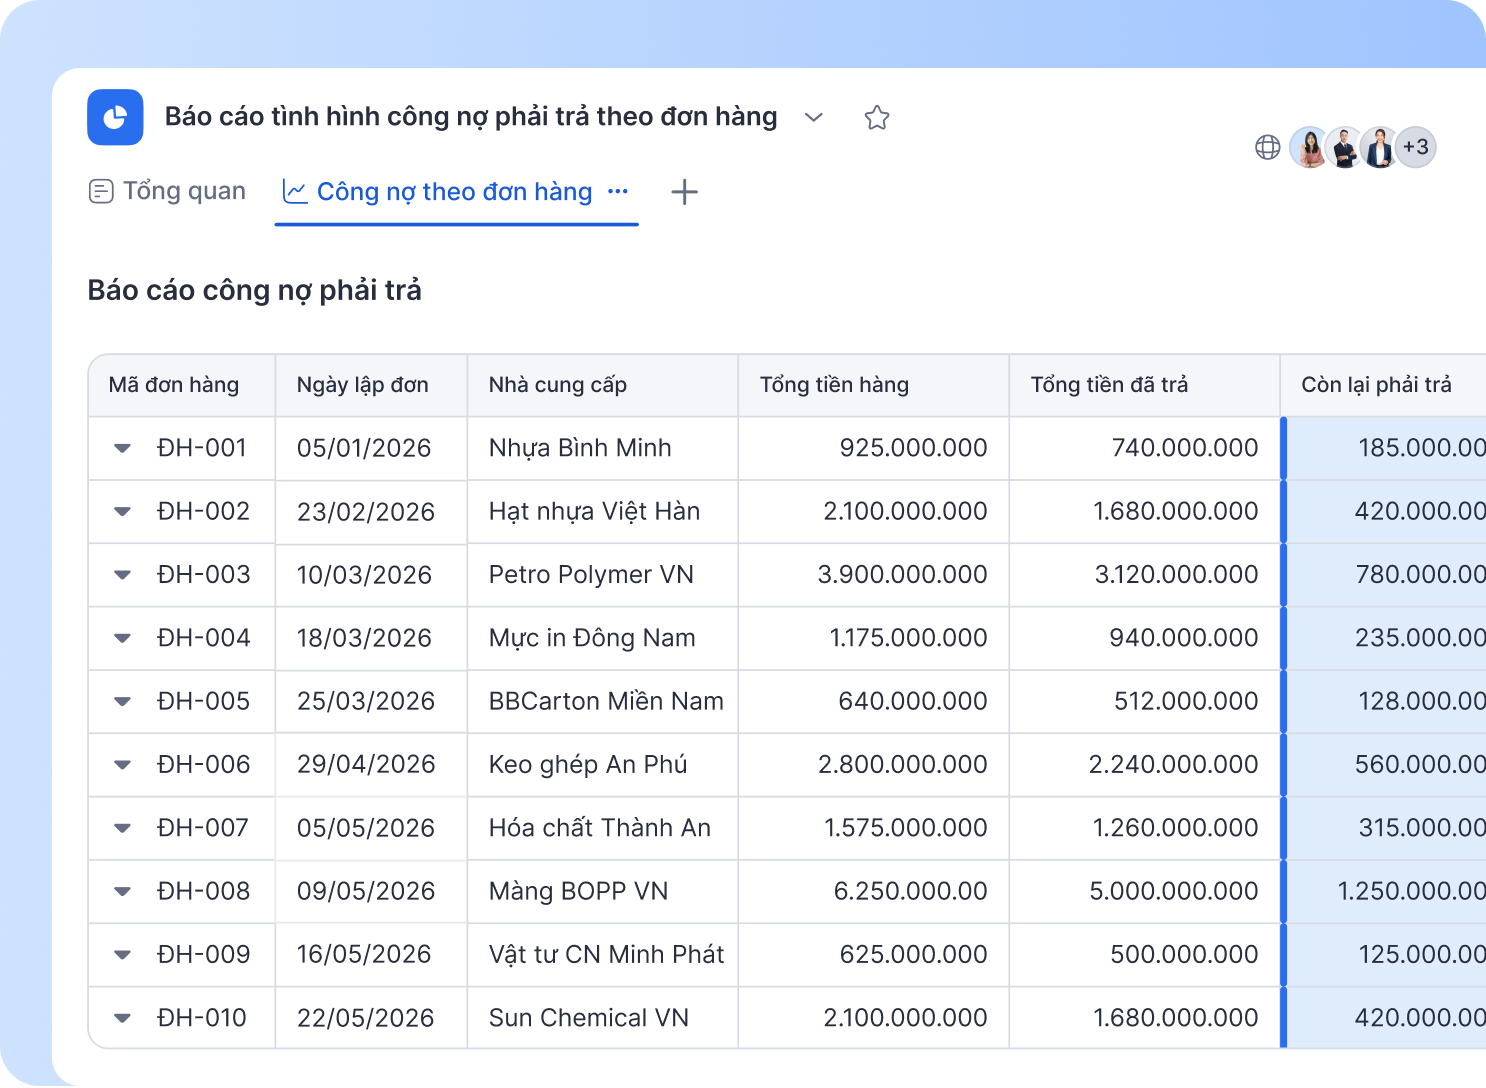The height and width of the screenshot is (1088, 1486).
Task: Switch to the Tổng quan tab
Action: click(x=167, y=191)
